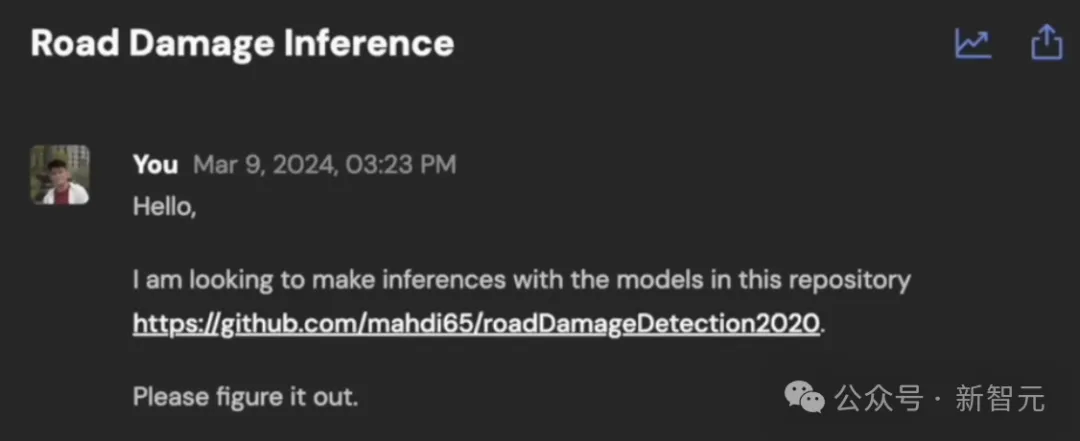
Task: Open the sender's profile avatar
Action: click(x=60, y=174)
